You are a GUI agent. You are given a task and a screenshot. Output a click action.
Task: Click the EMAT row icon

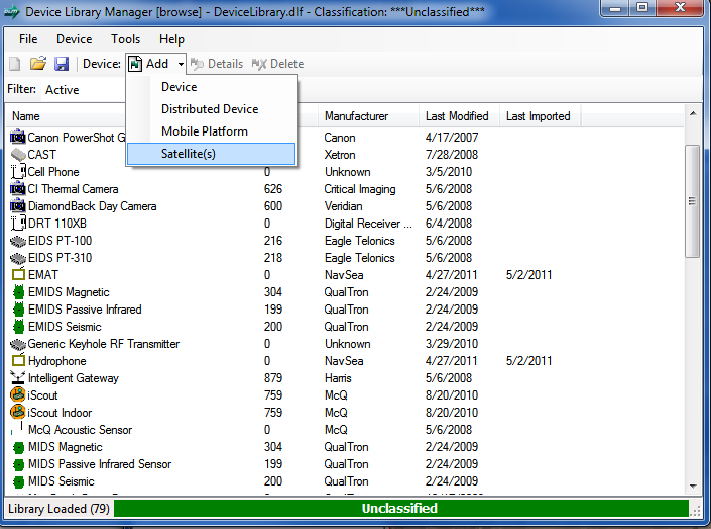tap(18, 274)
